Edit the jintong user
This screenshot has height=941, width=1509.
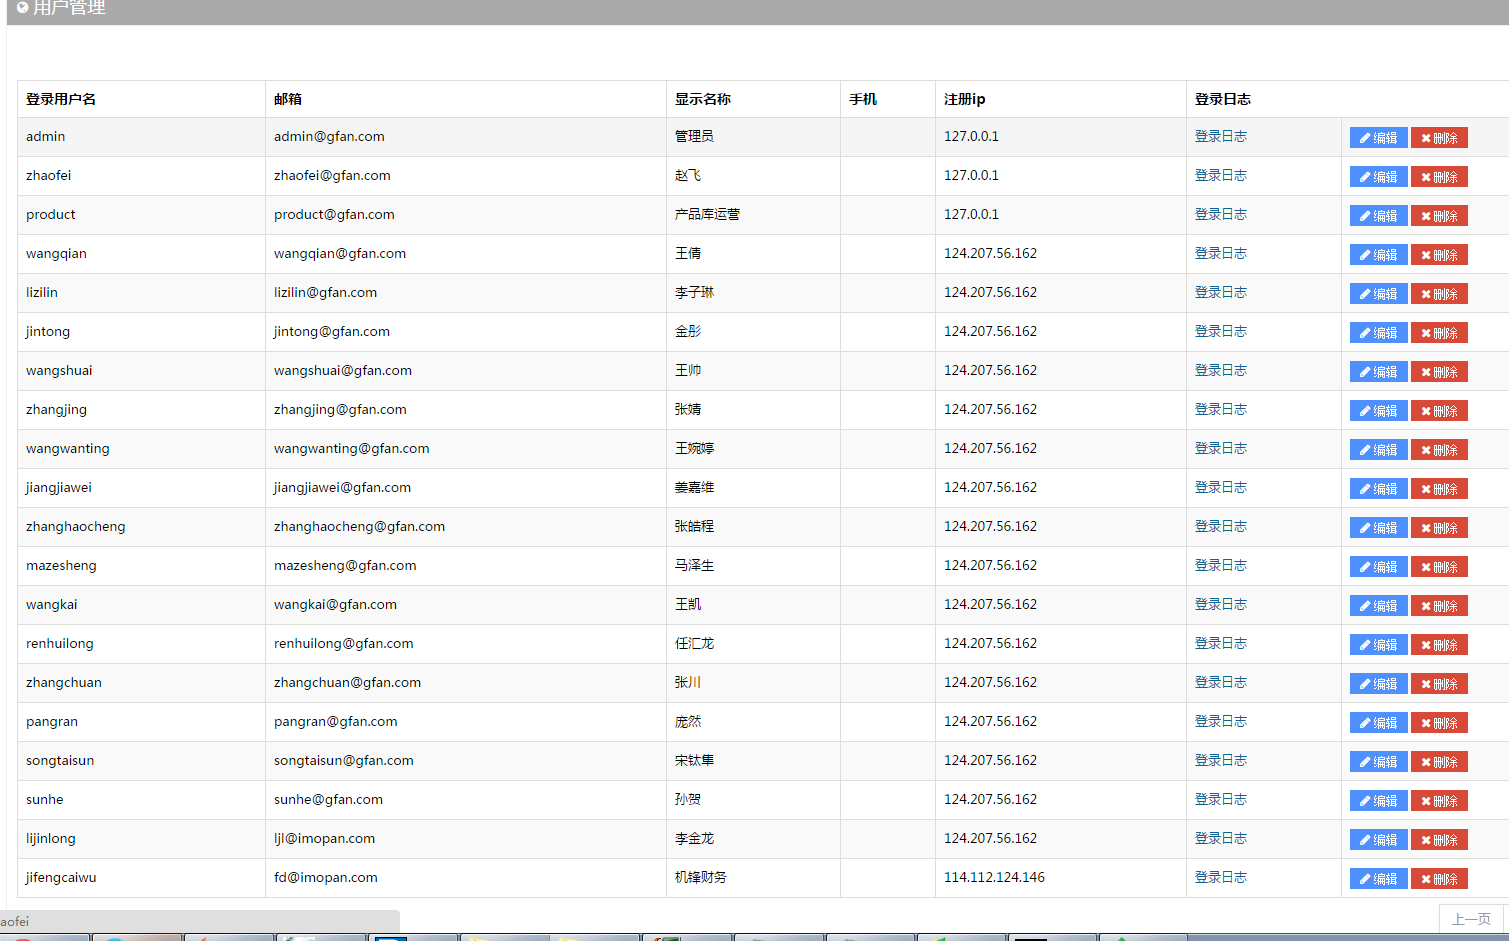pyautogui.click(x=1378, y=333)
